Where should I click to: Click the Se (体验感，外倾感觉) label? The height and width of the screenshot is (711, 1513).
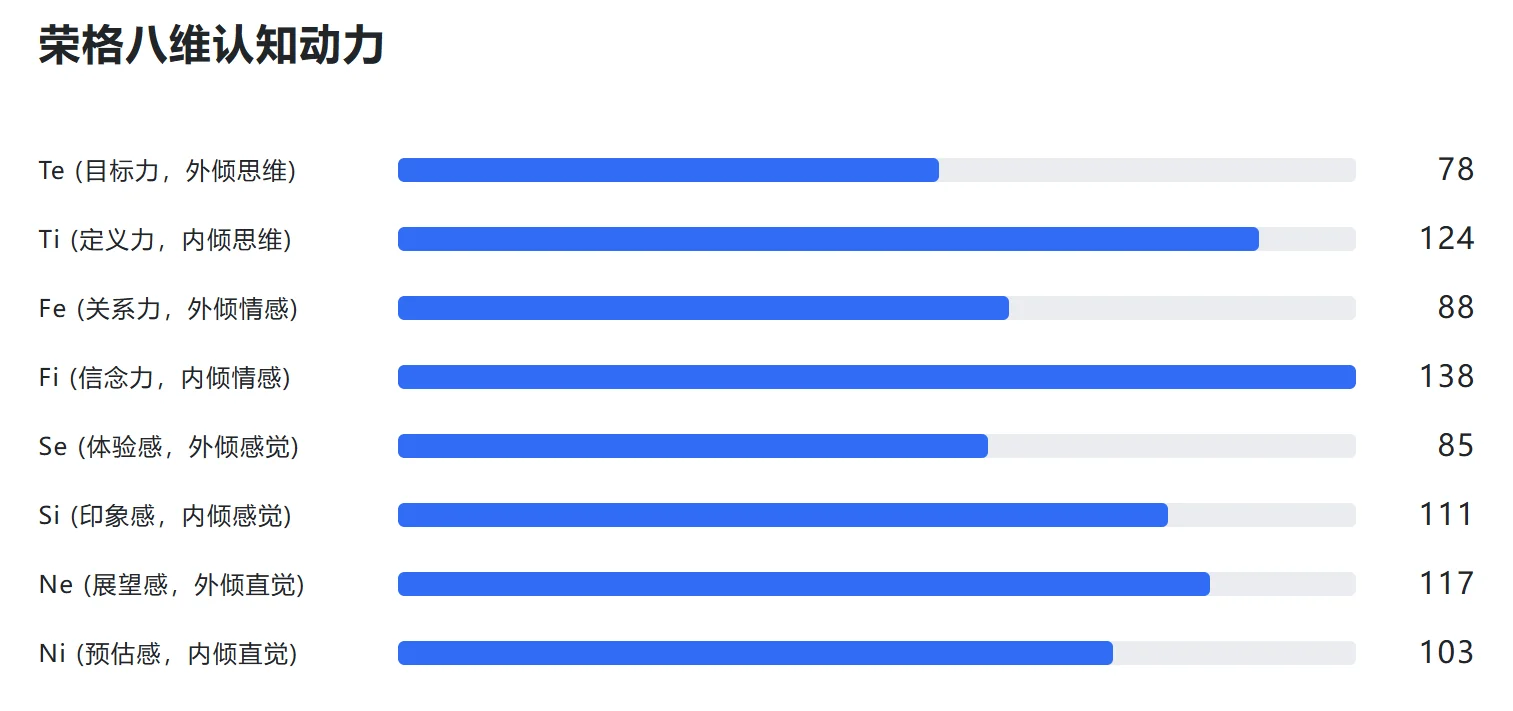[x=168, y=447]
